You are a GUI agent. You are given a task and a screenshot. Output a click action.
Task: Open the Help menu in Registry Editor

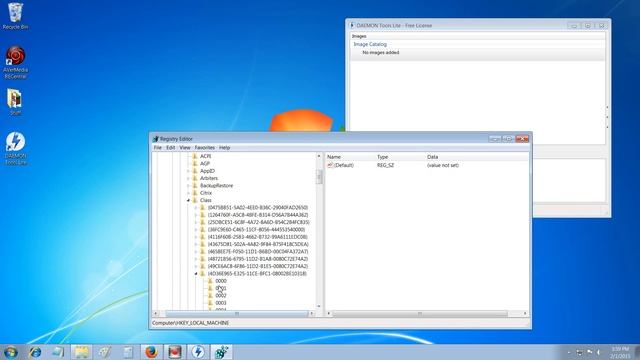[x=224, y=148]
